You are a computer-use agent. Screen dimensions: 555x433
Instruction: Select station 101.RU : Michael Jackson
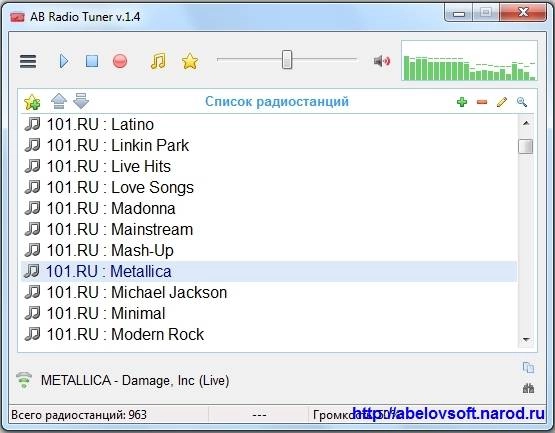coord(269,292)
